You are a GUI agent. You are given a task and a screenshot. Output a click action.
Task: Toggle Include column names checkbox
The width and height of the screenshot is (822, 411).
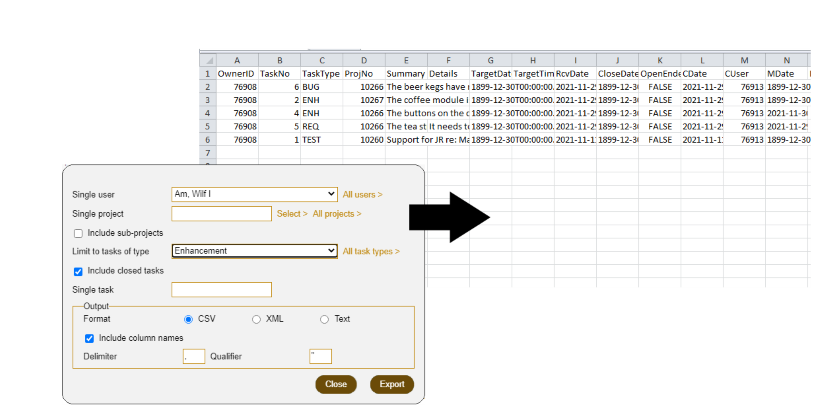pyautogui.click(x=90, y=338)
